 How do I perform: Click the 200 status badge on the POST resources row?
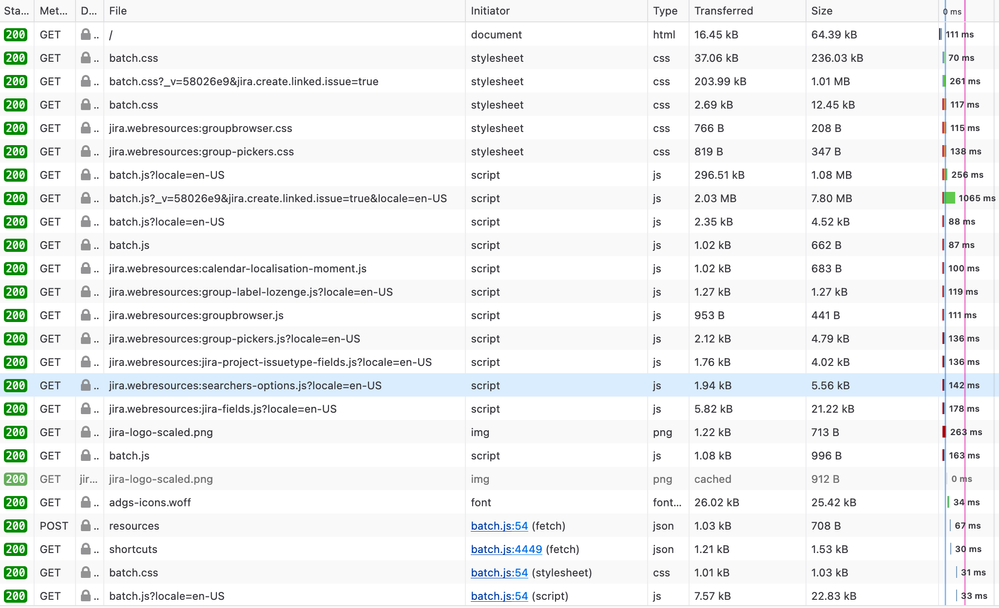click(20, 525)
